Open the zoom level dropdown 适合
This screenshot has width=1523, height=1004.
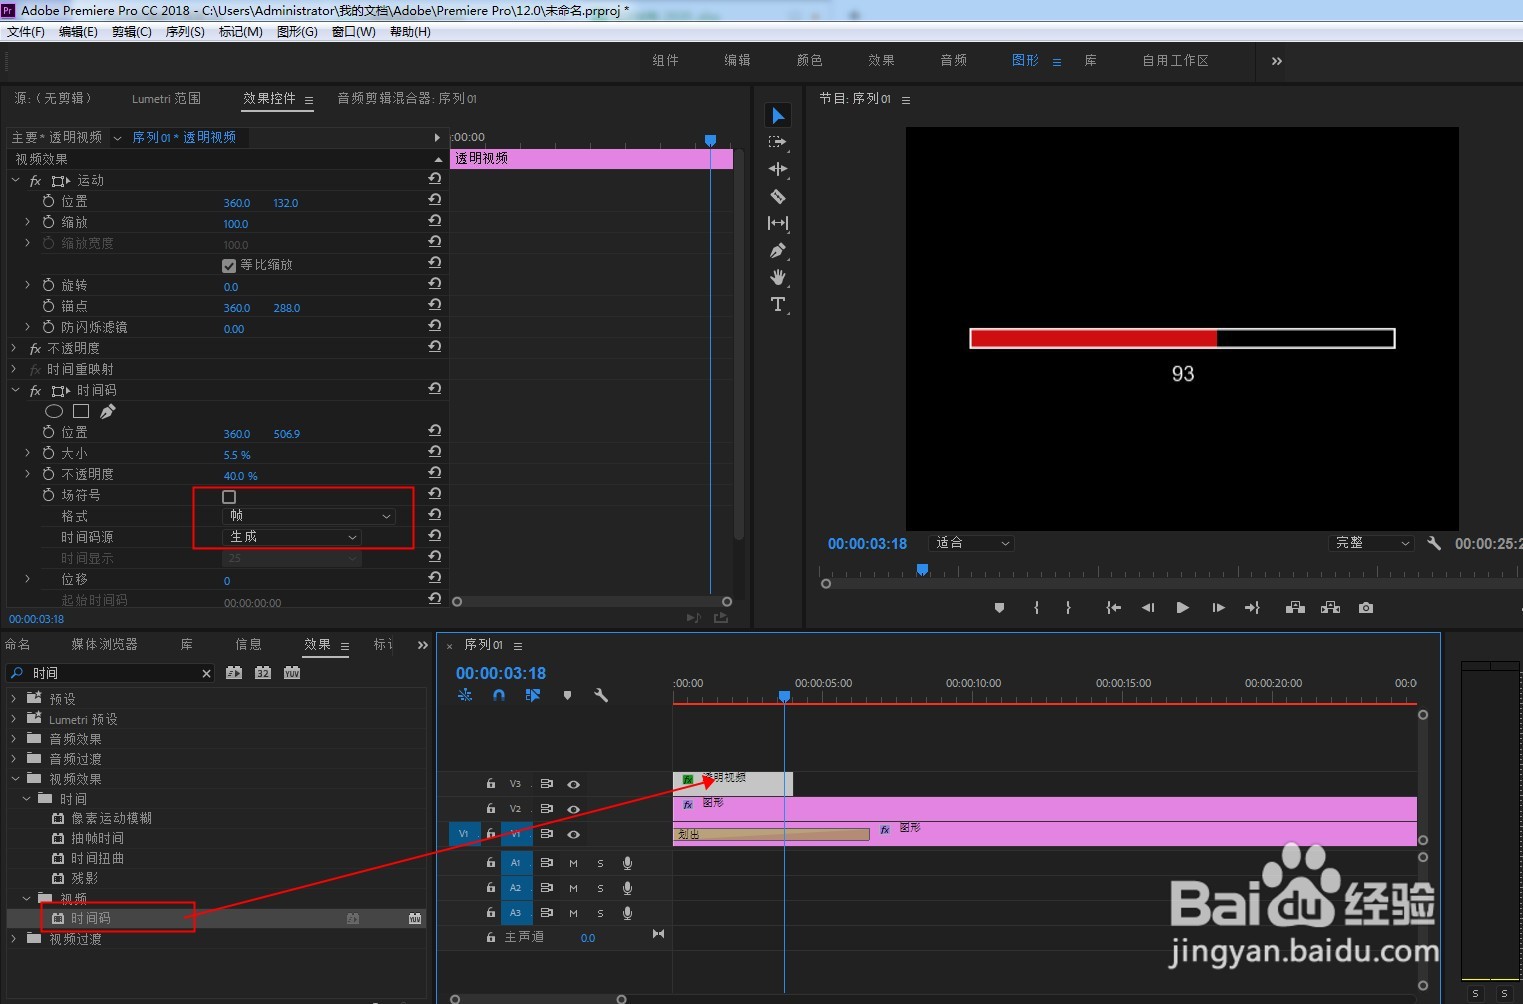(x=972, y=543)
